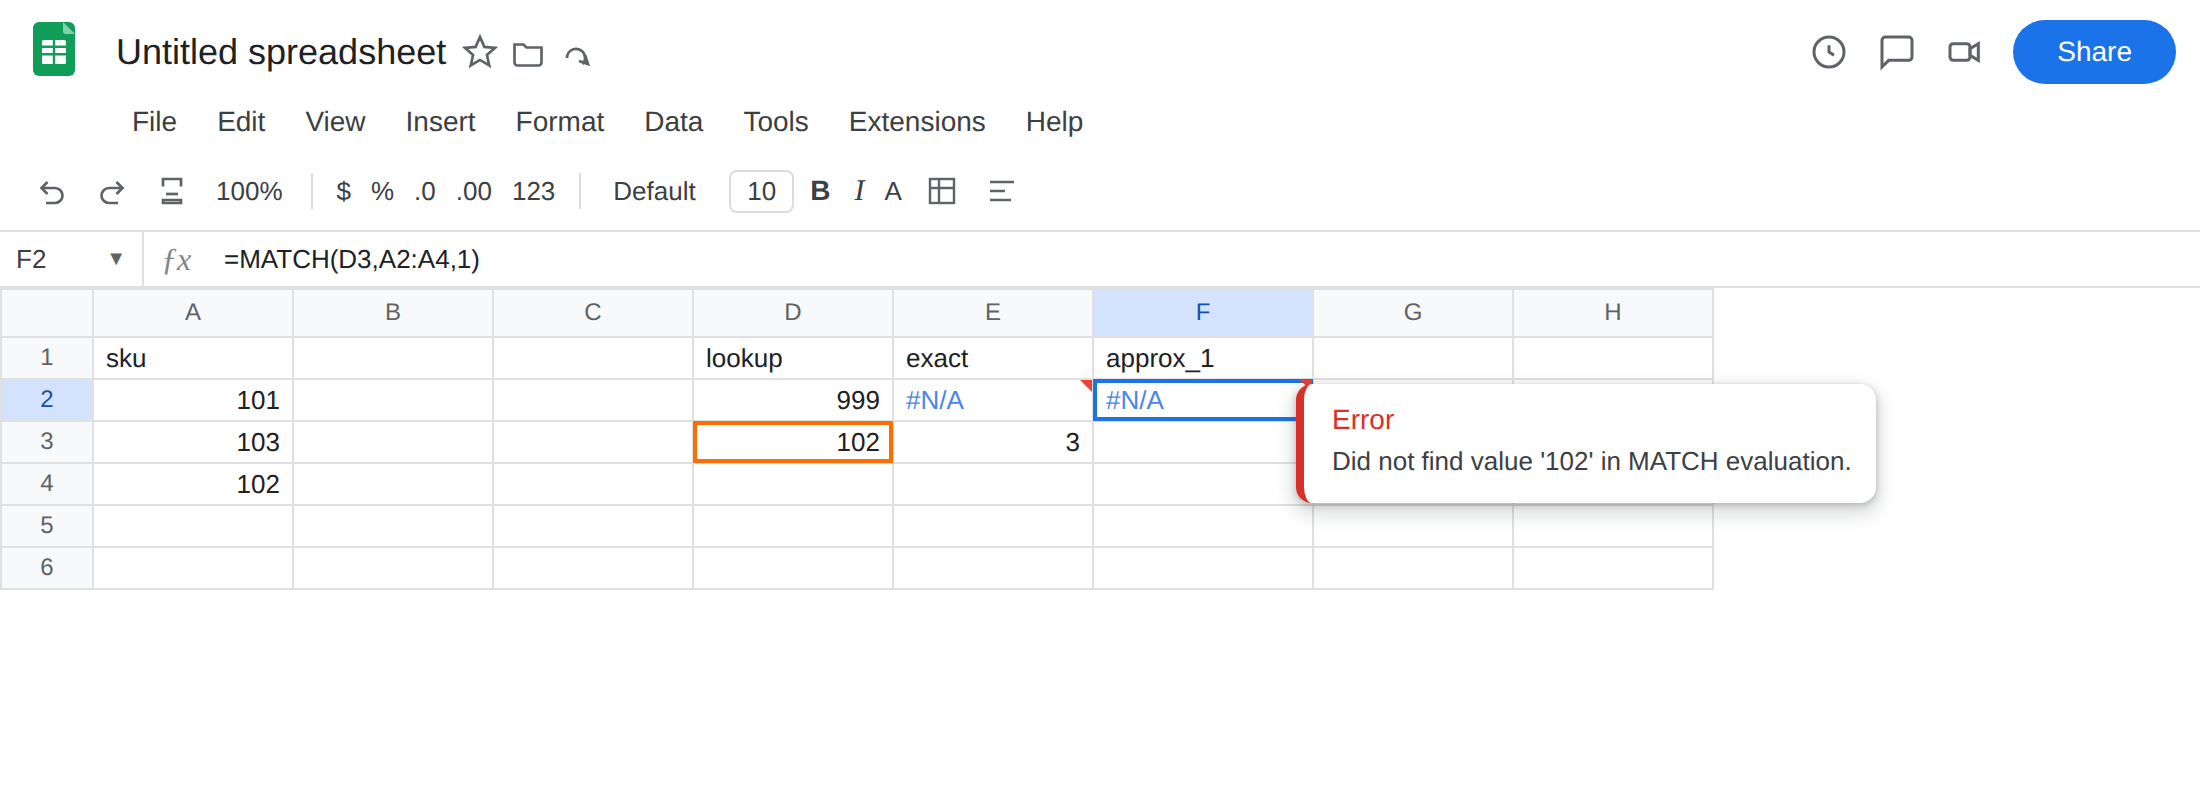Image resolution: width=2200 pixels, height=800 pixels.
Task: Open the Tools menu
Action: (x=775, y=121)
